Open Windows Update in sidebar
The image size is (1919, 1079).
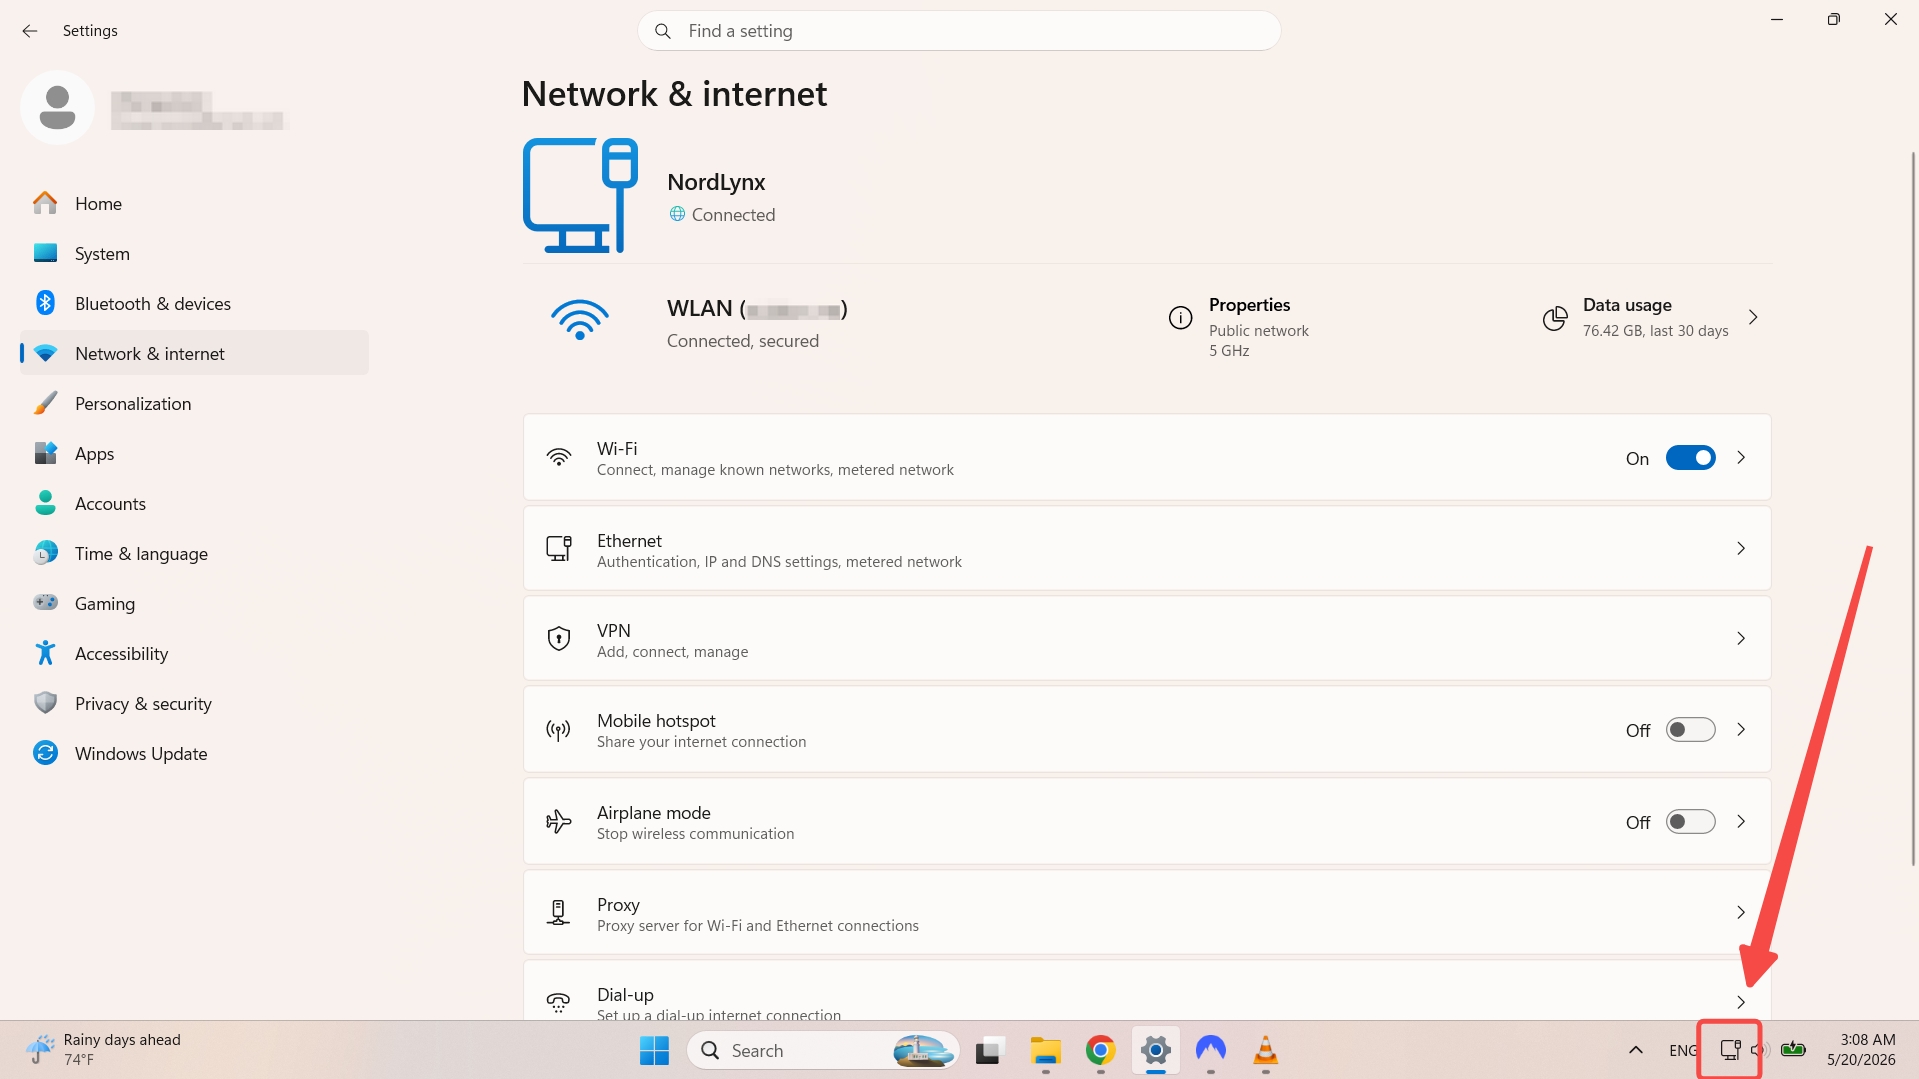[194, 753]
